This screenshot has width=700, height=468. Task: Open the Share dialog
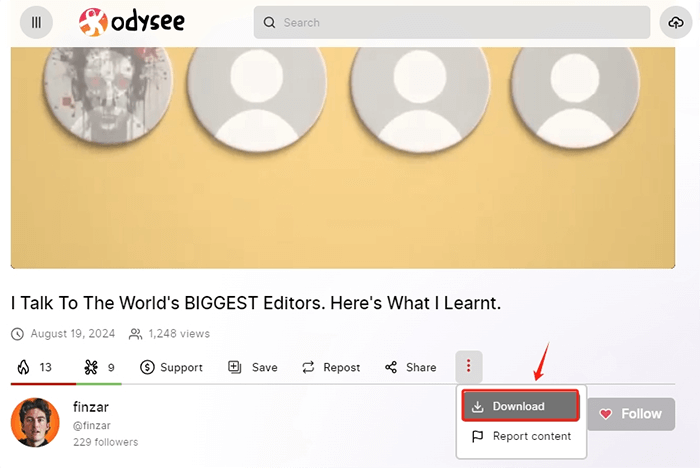tap(410, 367)
